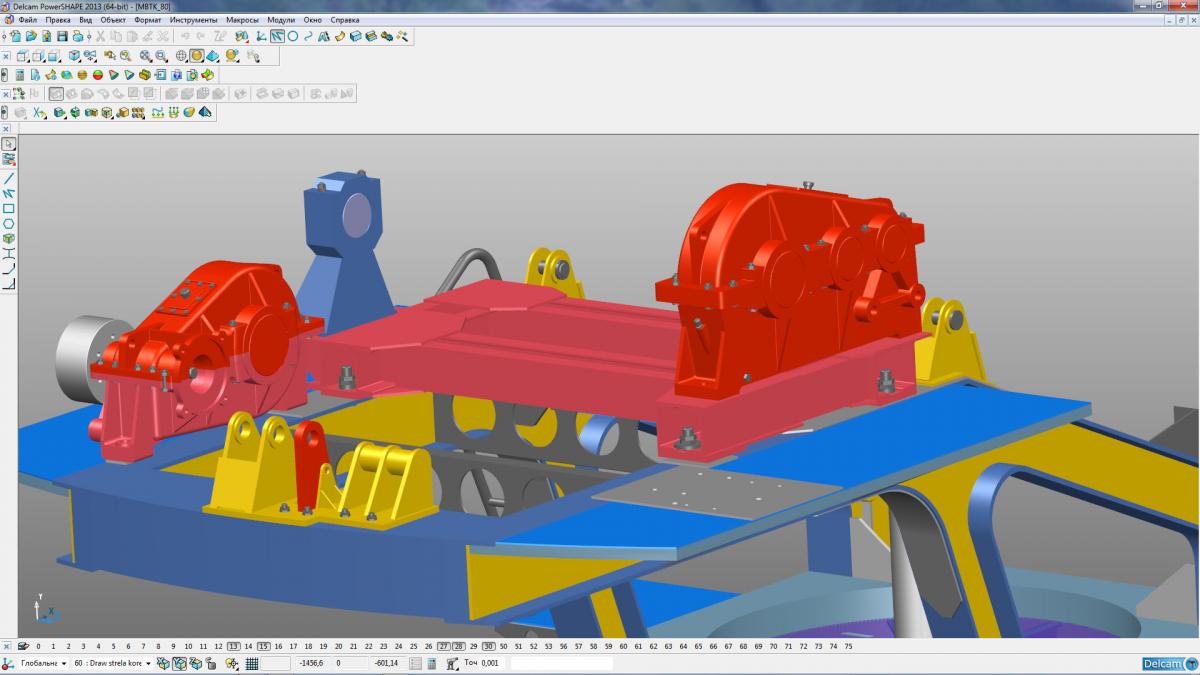Image resolution: width=1200 pixels, height=675 pixels.
Task: Click the calculator icon in analysis toolbar
Action: (19, 75)
